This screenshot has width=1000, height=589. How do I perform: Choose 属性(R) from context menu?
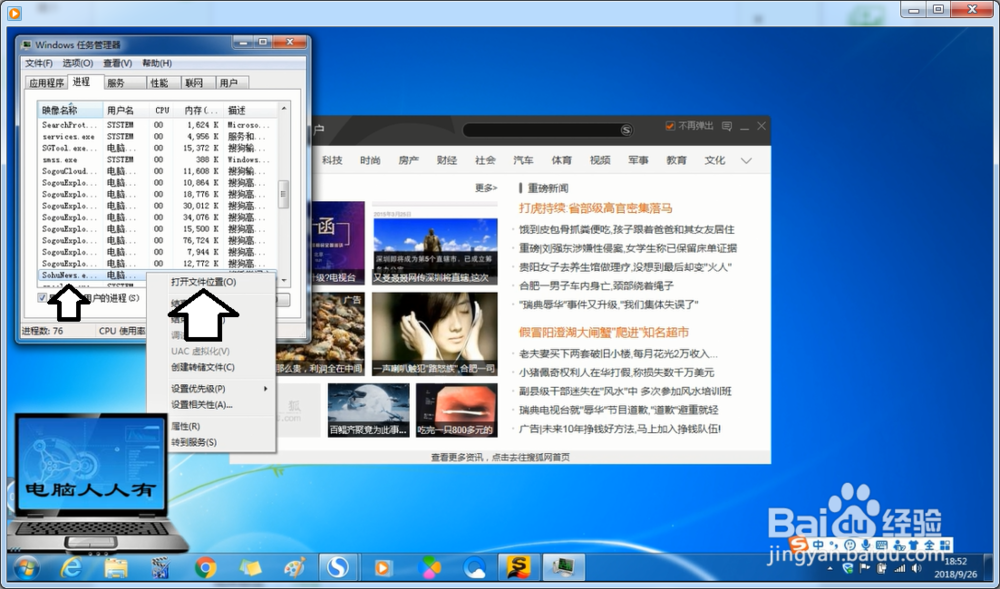pyautogui.click(x=212, y=426)
